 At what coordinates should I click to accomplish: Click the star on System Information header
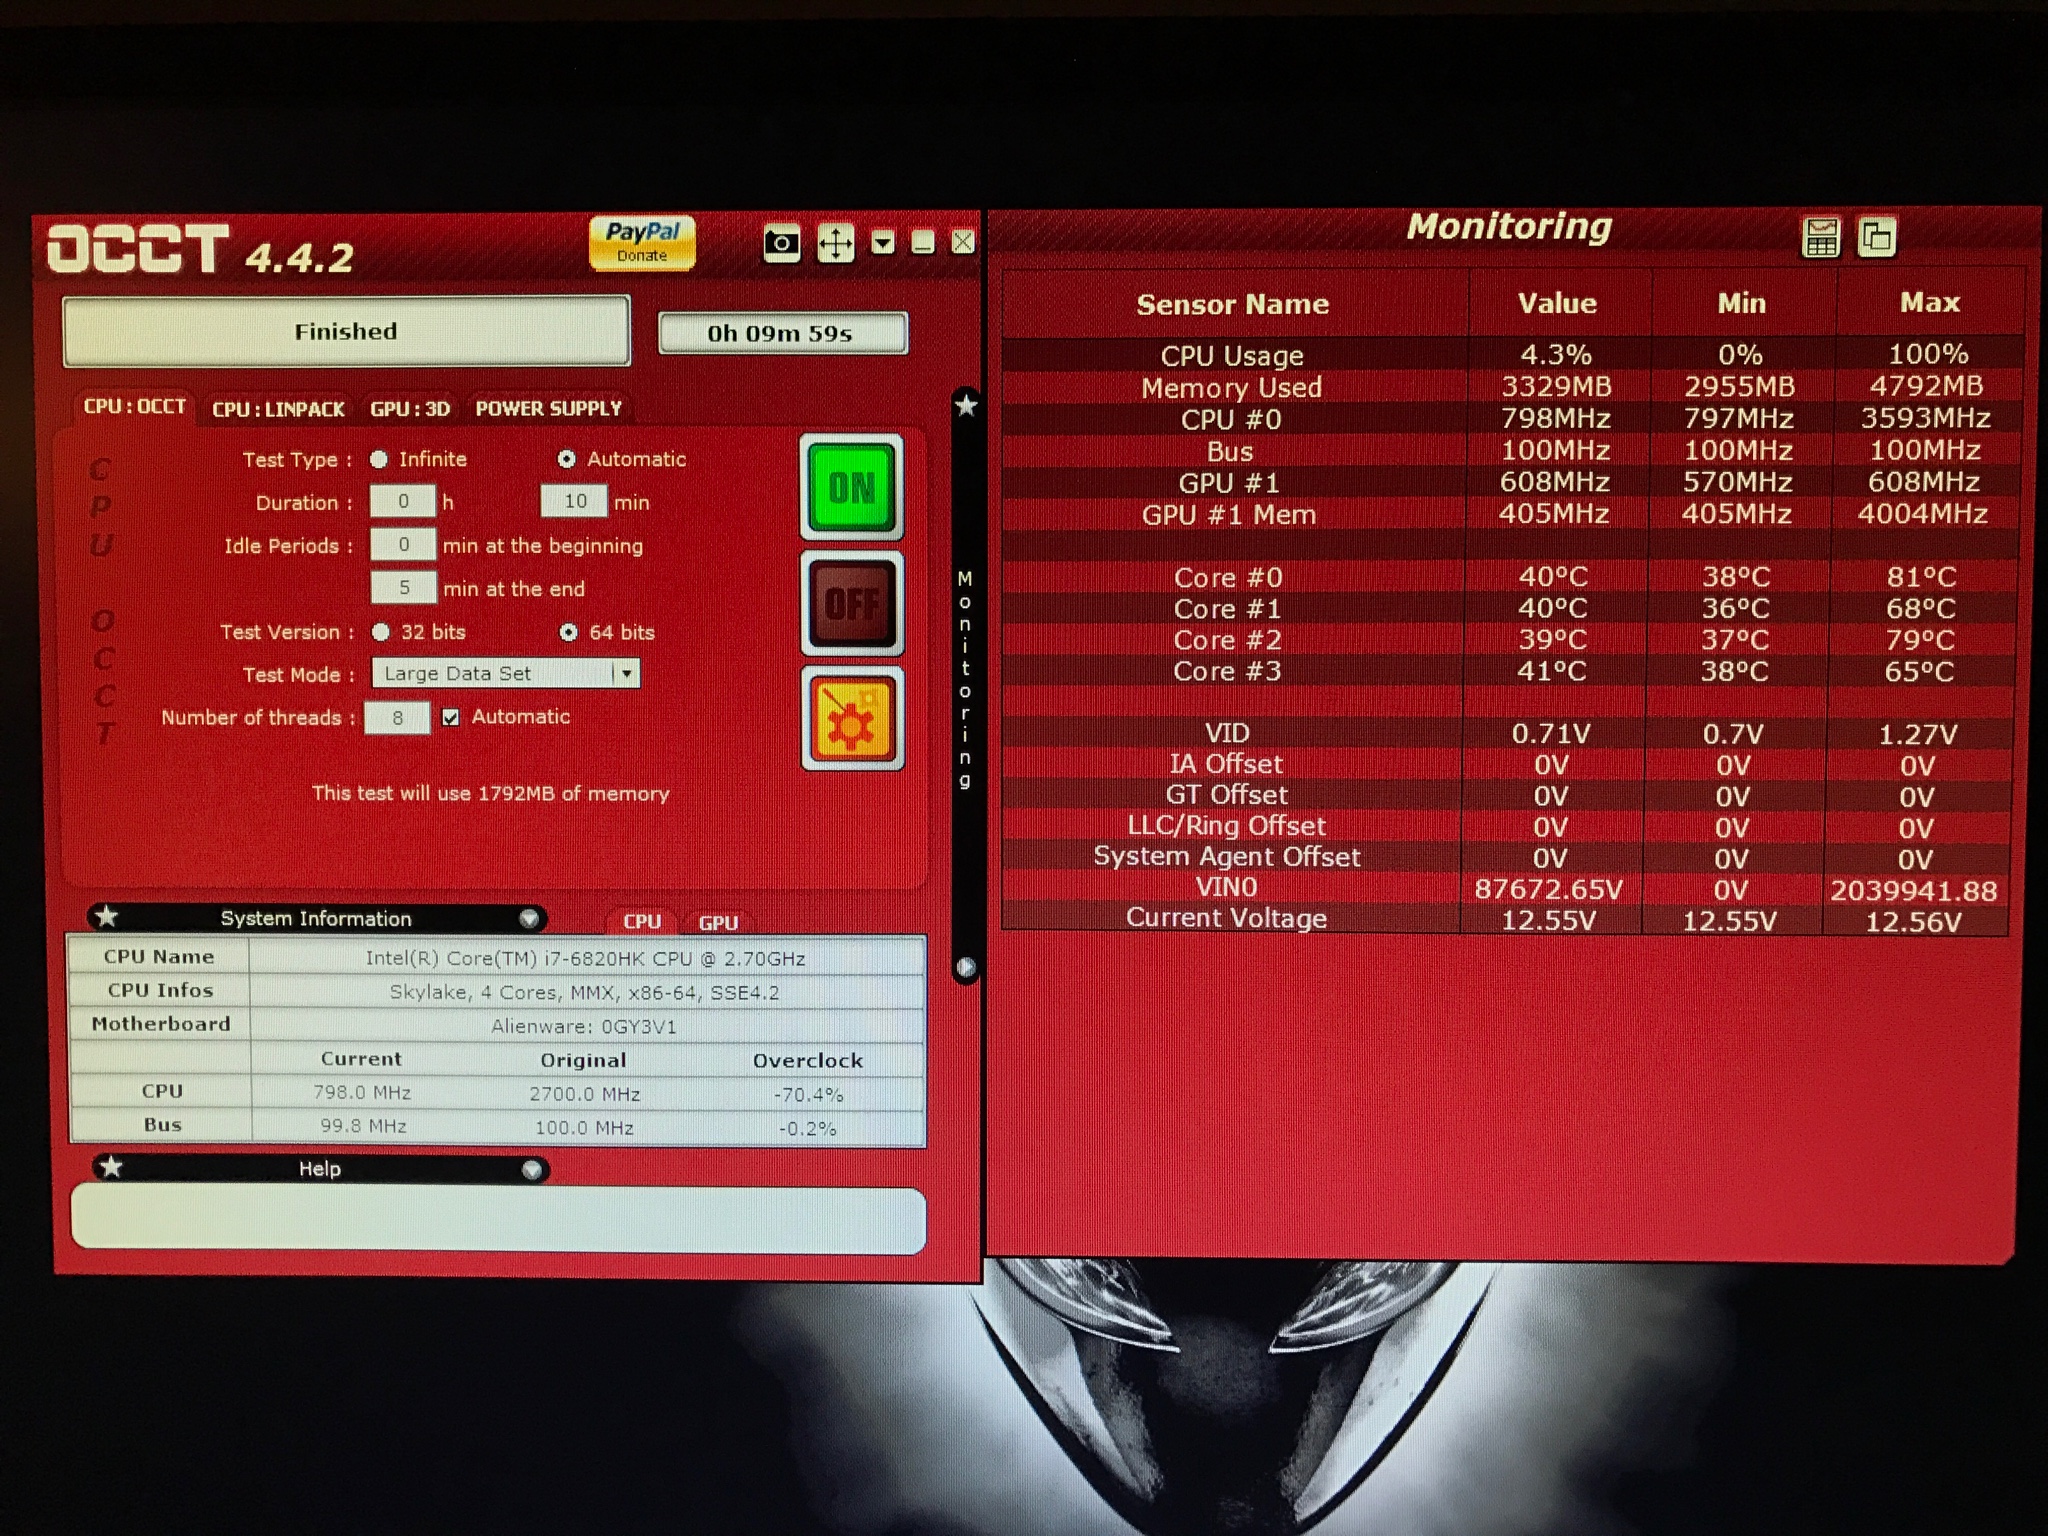coord(108,916)
